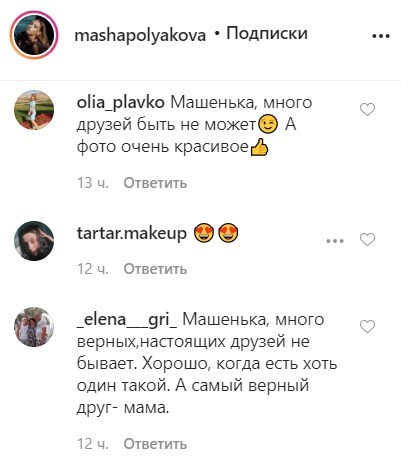Open tartar.makeup username link
This screenshot has height=465, width=401.
click(x=132, y=233)
